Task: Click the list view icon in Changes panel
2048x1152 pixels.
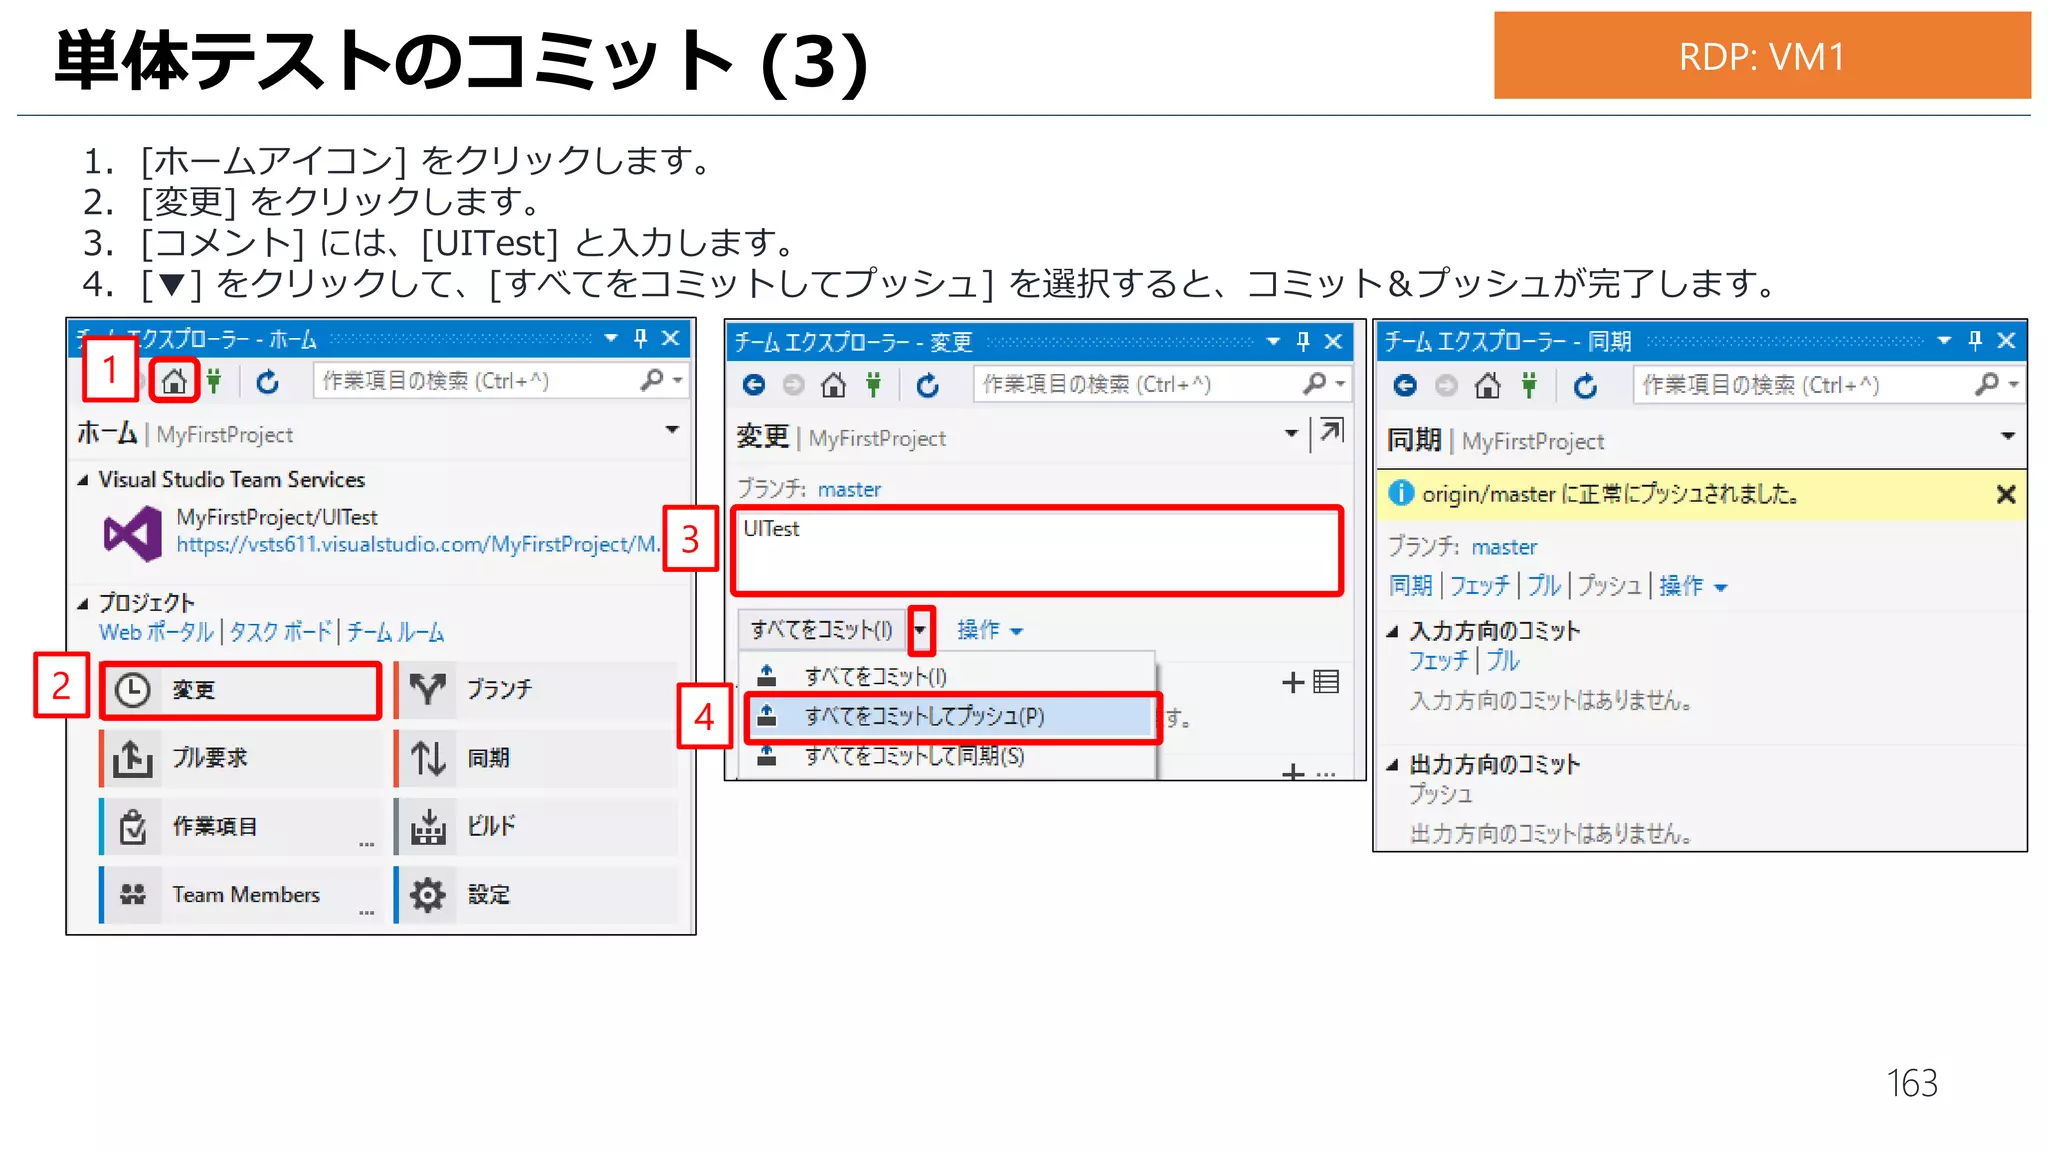Action: point(1326,682)
